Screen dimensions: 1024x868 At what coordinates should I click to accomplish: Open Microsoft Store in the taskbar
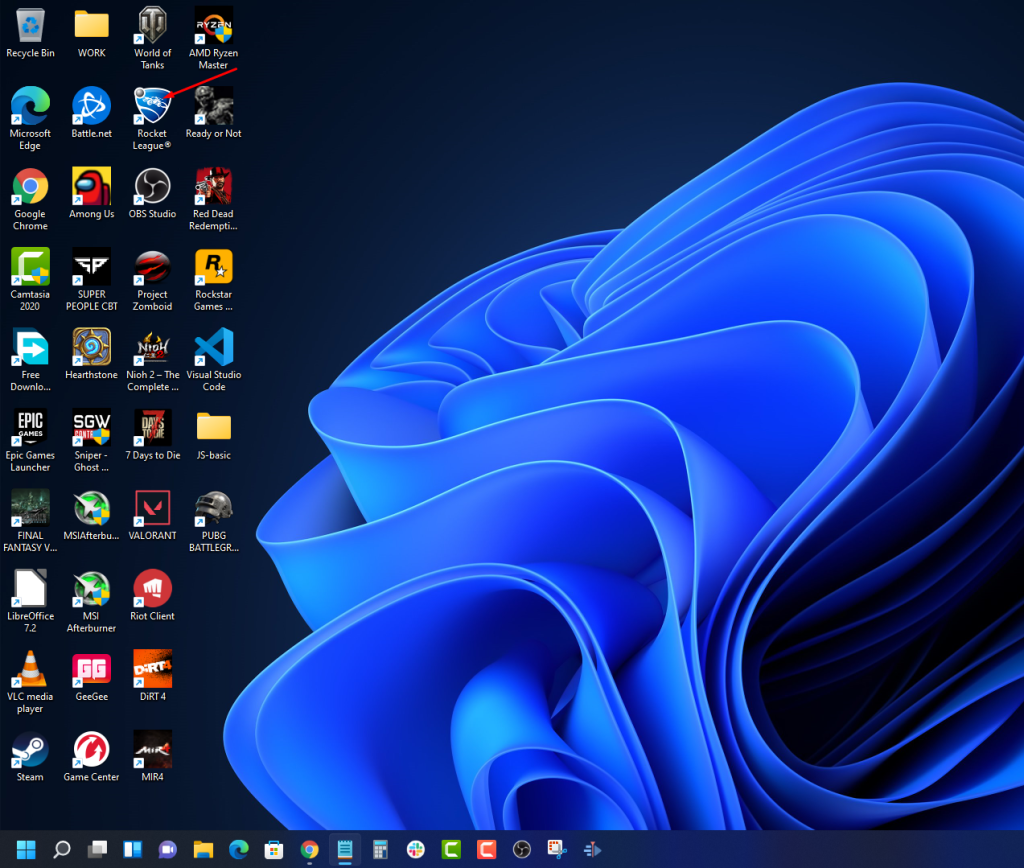tap(274, 850)
